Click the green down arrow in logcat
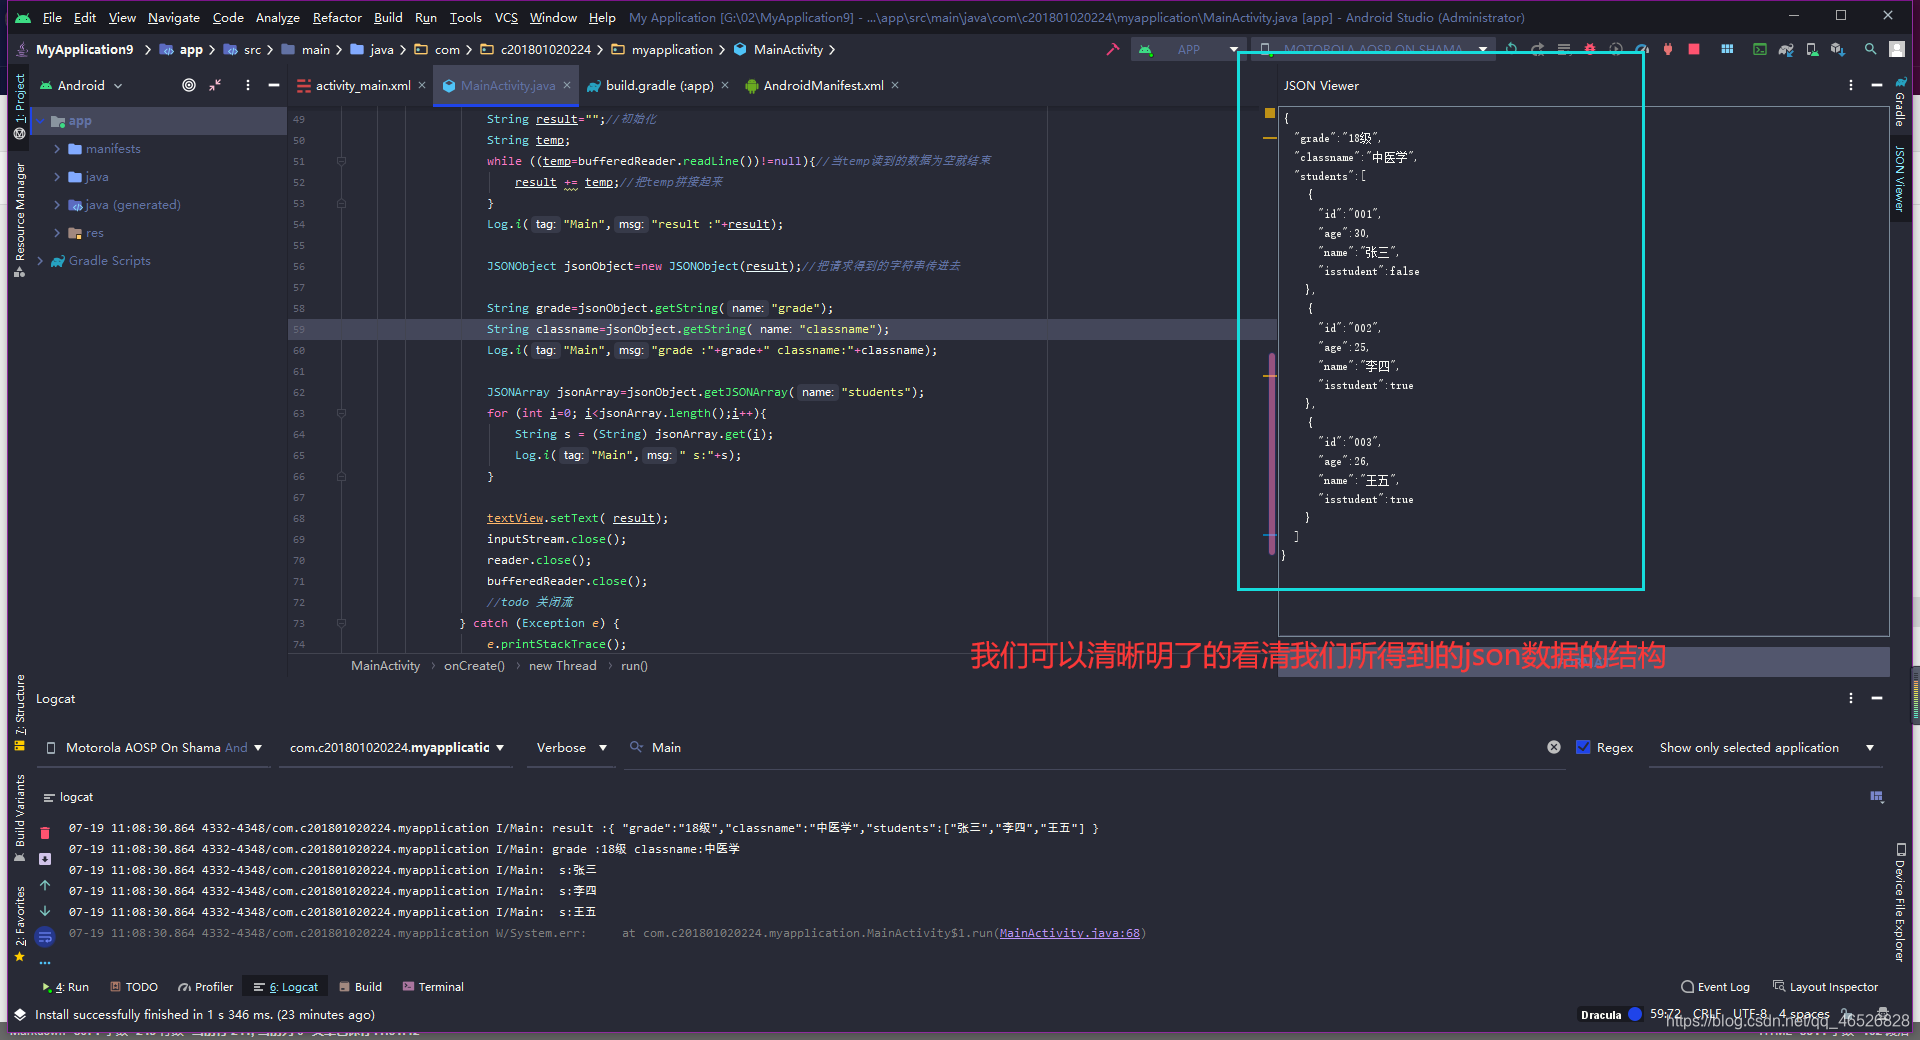1920x1040 pixels. (x=45, y=911)
